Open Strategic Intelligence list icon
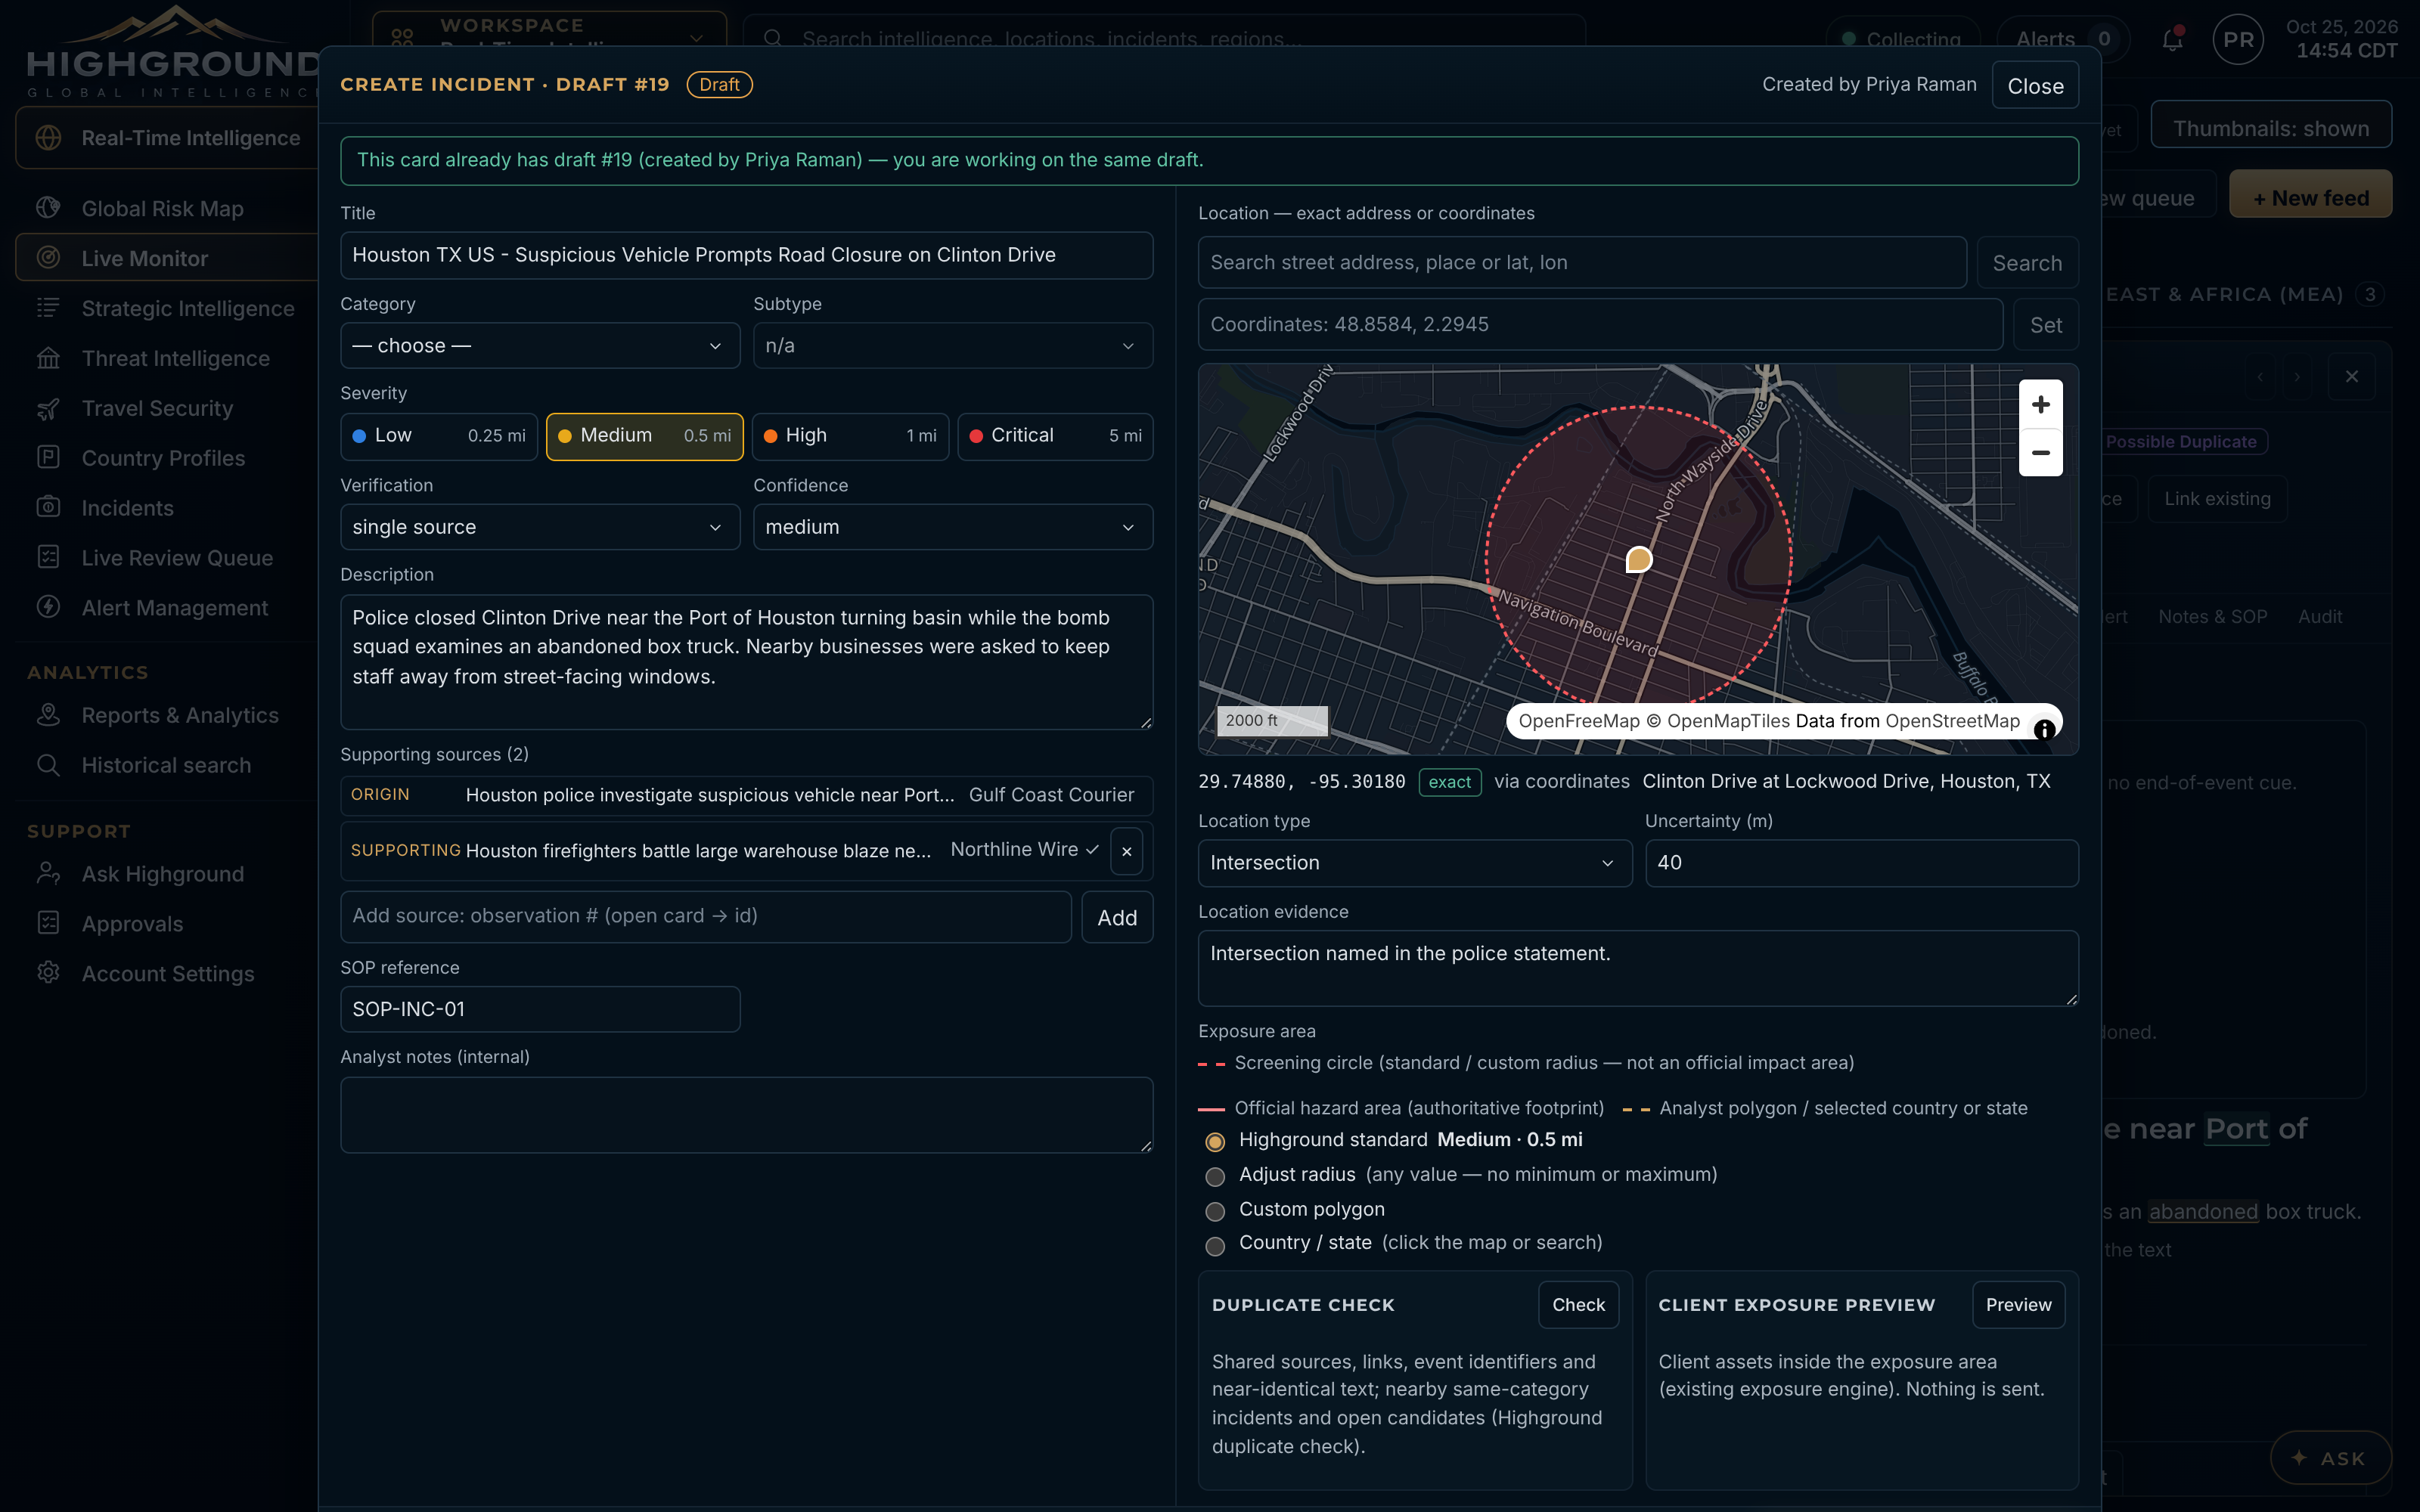The height and width of the screenshot is (1512, 2420). click(48, 308)
